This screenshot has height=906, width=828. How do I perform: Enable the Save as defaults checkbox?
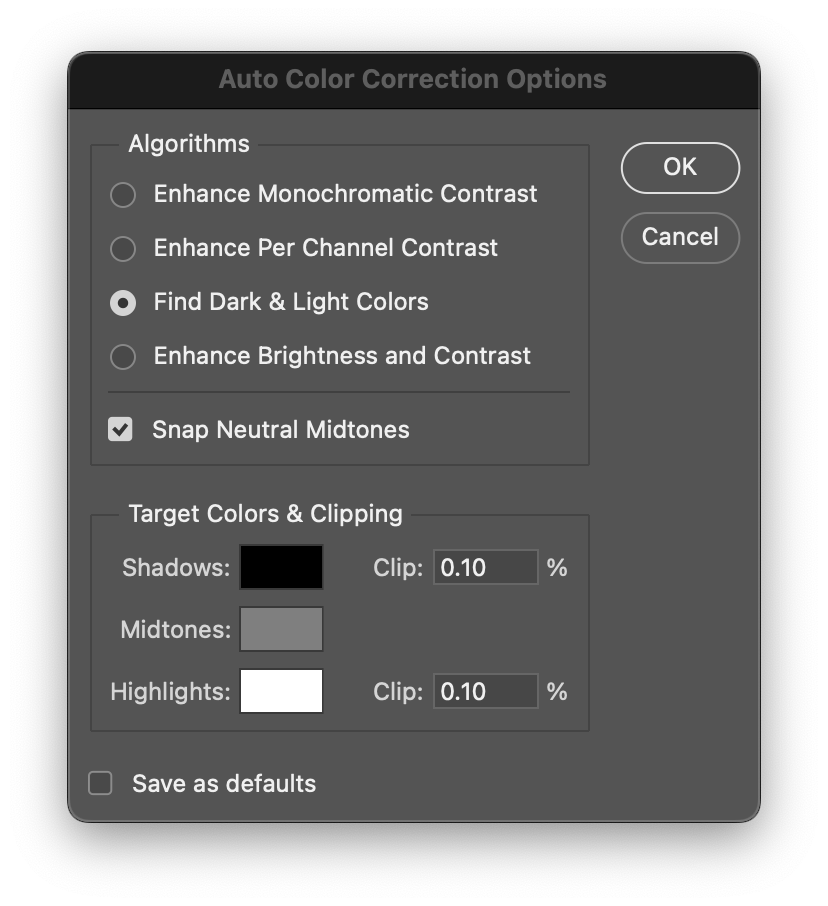(101, 783)
